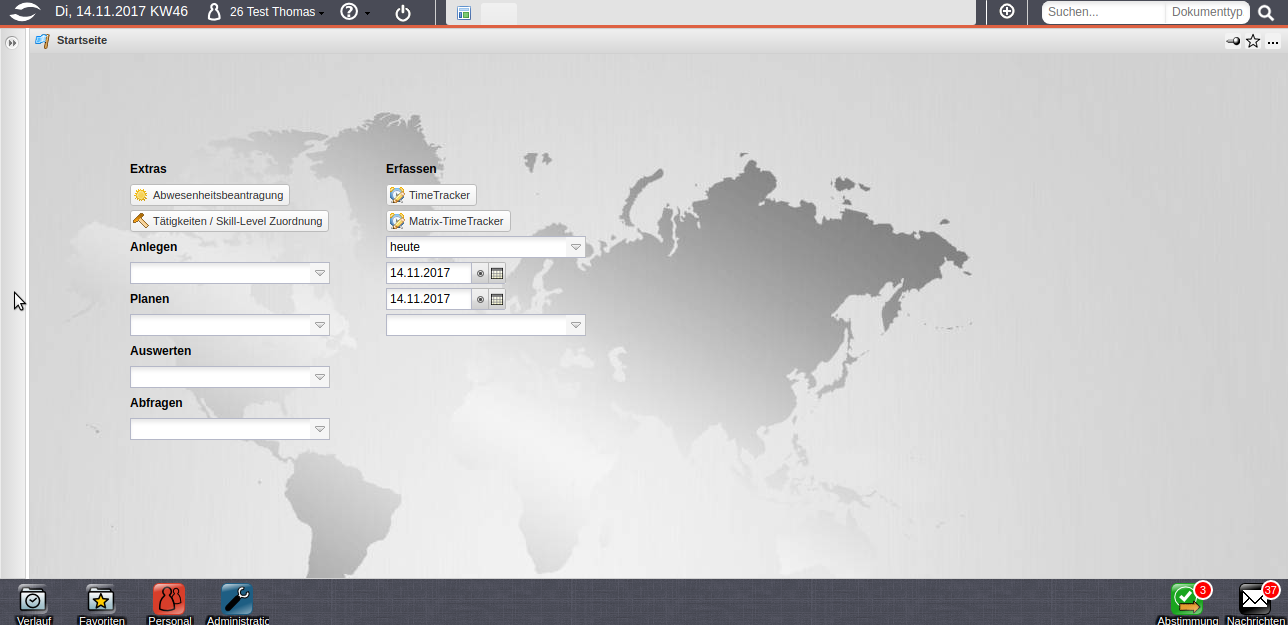Image resolution: width=1288 pixels, height=631 pixels.
Task: Open the 'heute' period dropdown
Action: [576, 247]
